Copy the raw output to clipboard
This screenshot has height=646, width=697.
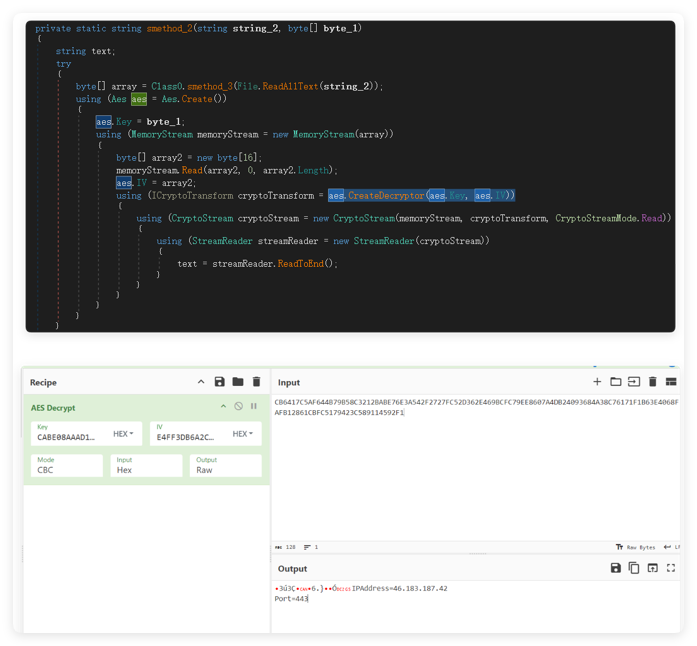point(634,568)
